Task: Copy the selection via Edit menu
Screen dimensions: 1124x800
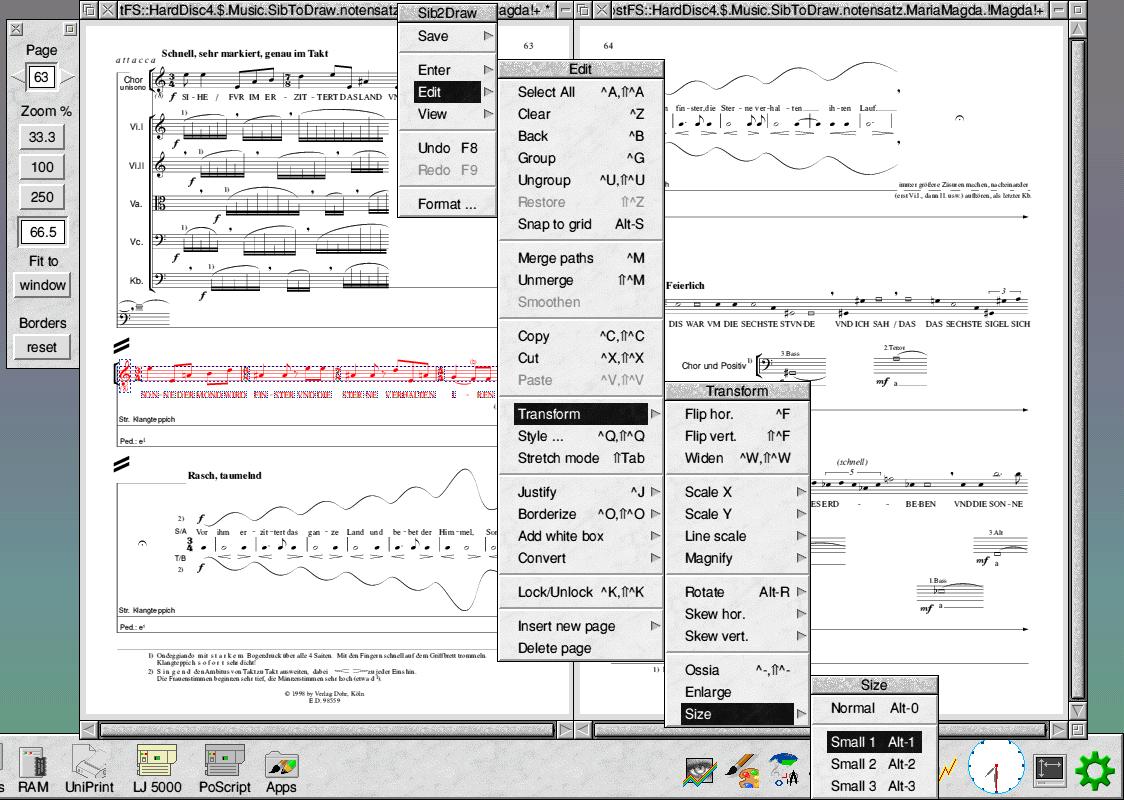Action: pos(581,336)
